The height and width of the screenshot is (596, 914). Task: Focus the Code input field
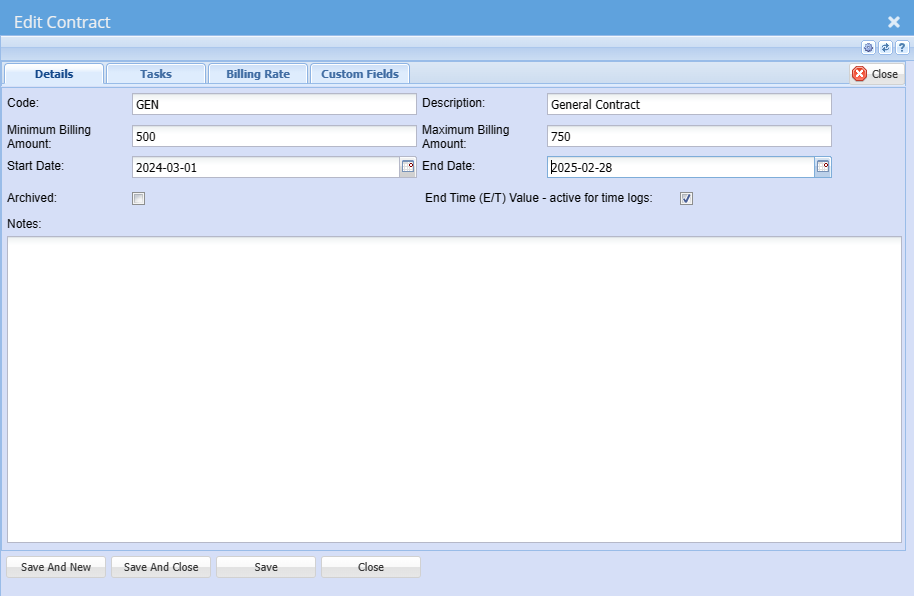coord(274,105)
